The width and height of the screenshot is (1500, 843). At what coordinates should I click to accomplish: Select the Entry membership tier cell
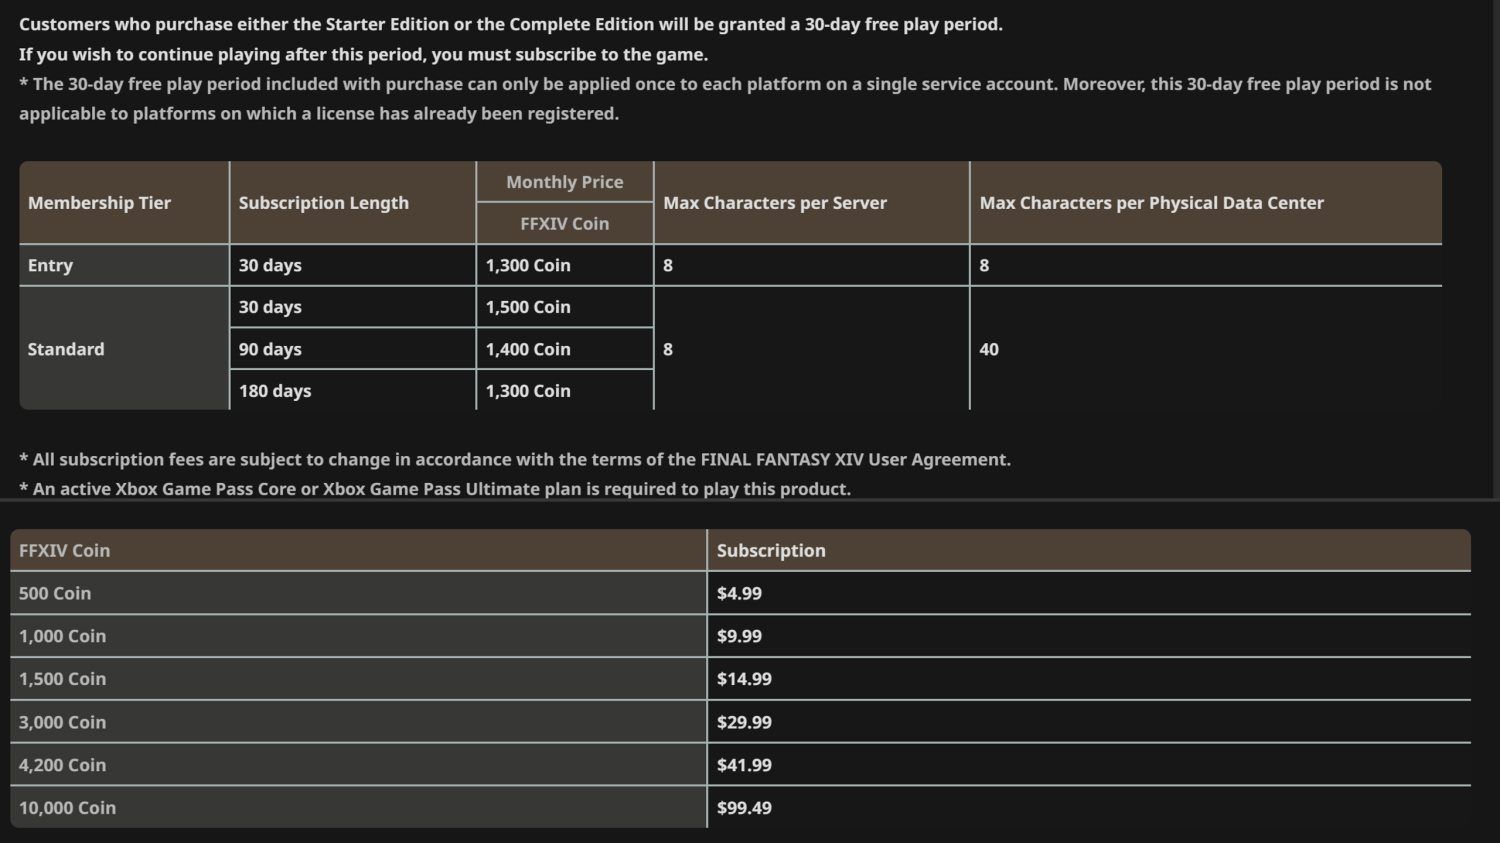coord(50,265)
